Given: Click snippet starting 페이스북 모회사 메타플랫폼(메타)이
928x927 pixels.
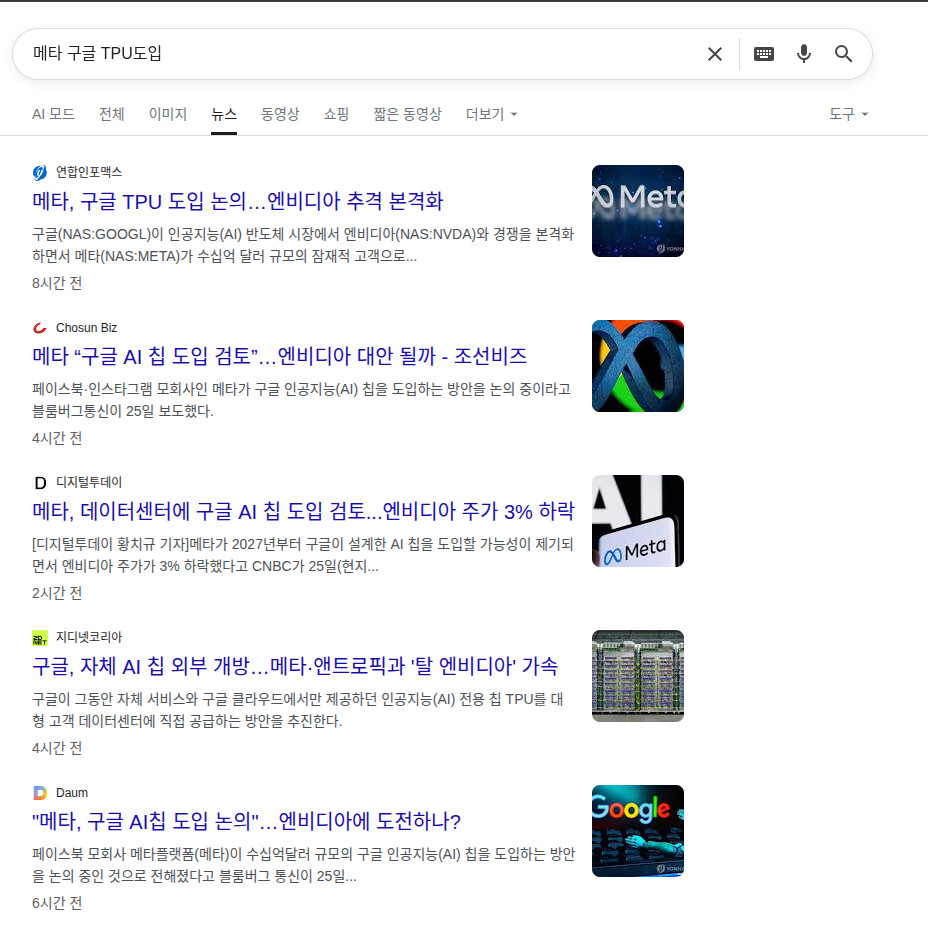Looking at the screenshot, I should click(x=304, y=865).
